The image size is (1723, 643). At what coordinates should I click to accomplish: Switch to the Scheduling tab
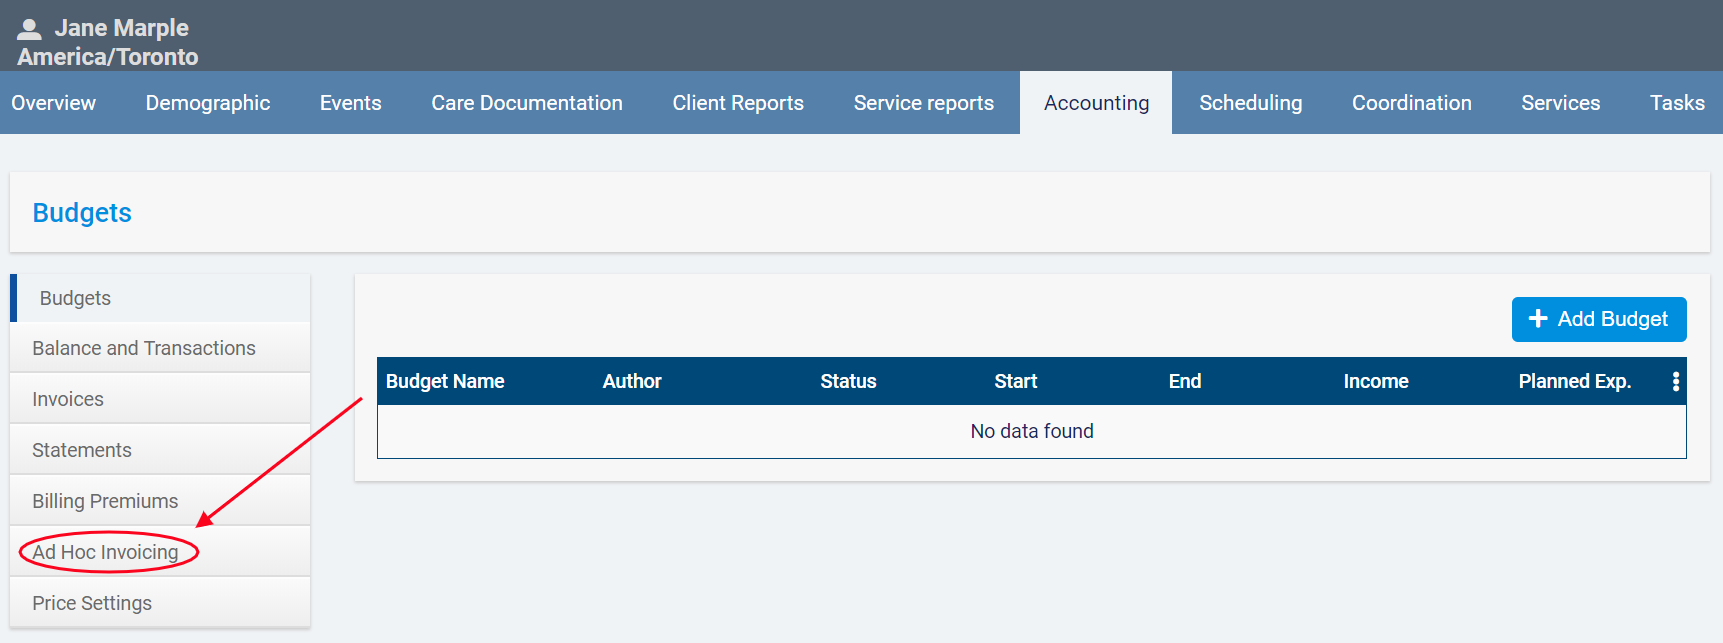1250,103
